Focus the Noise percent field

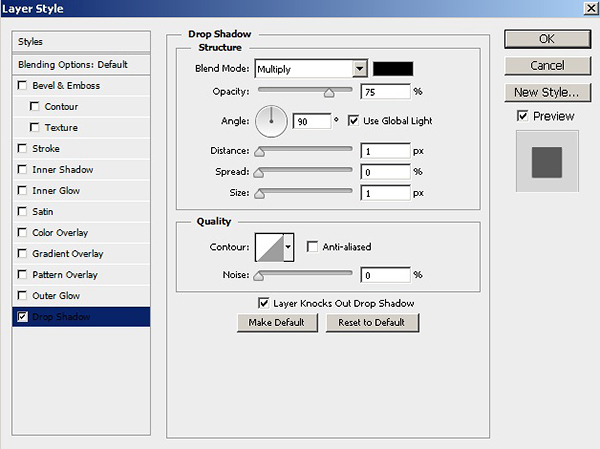(x=385, y=275)
